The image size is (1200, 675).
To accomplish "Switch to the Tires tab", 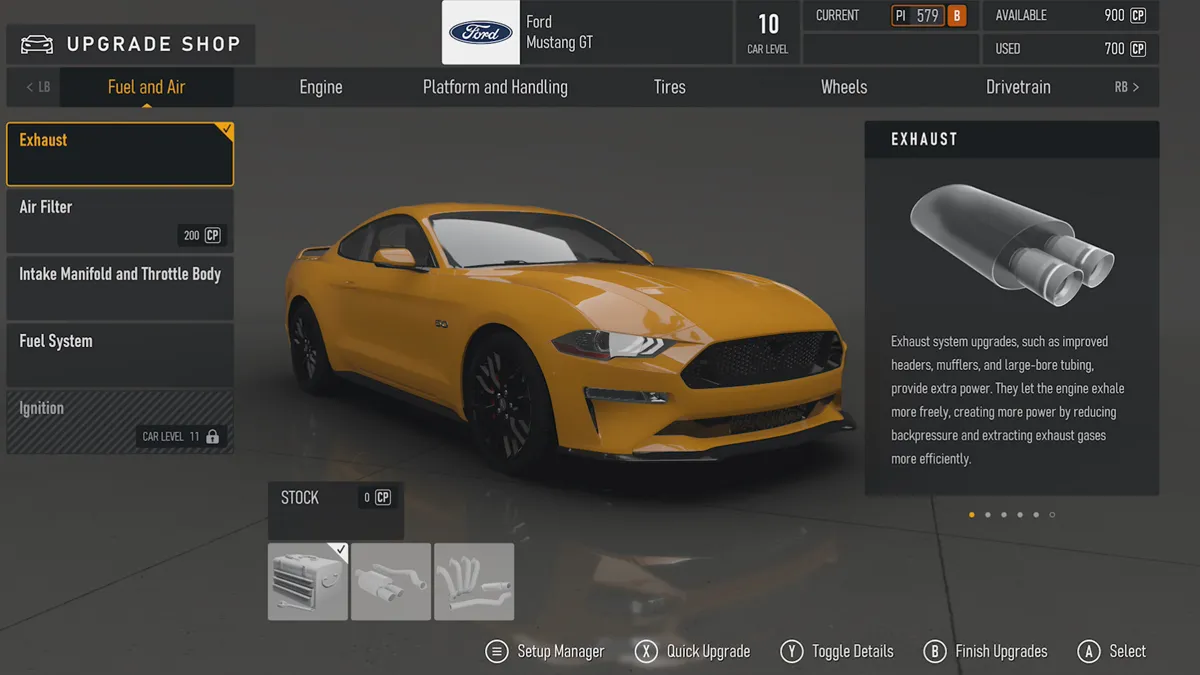I will 670,87.
